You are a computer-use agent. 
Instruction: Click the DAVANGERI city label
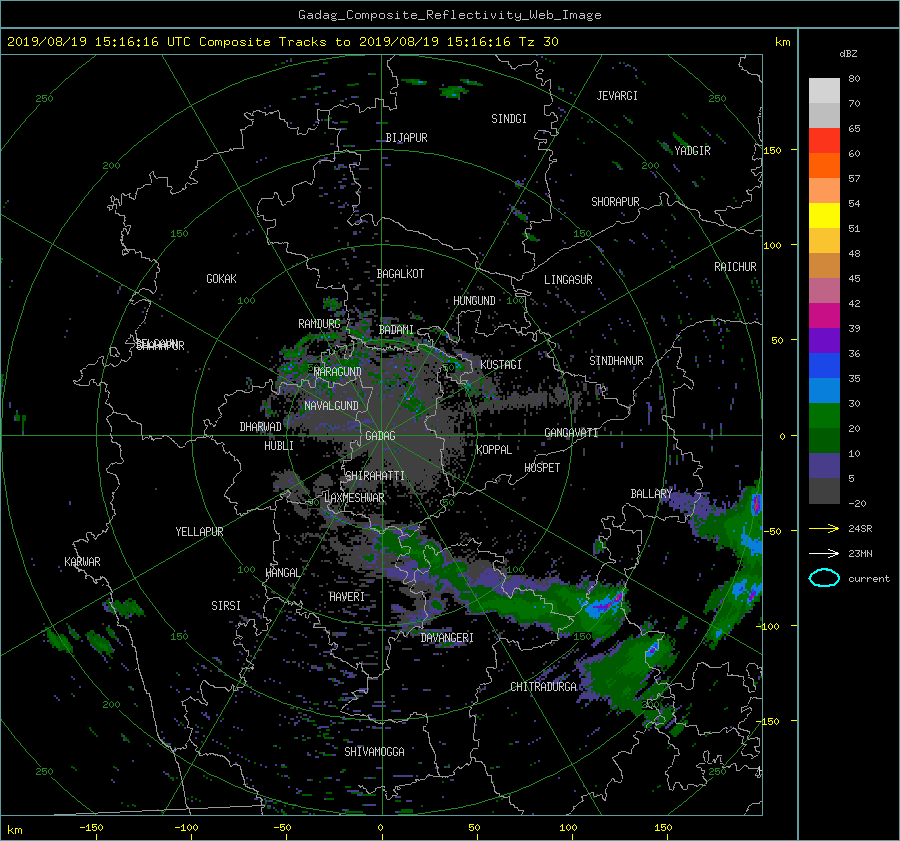[447, 638]
